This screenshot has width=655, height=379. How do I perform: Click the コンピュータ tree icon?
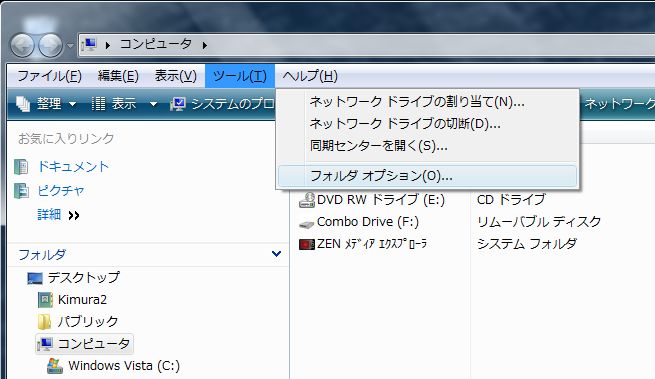[x=45, y=344]
